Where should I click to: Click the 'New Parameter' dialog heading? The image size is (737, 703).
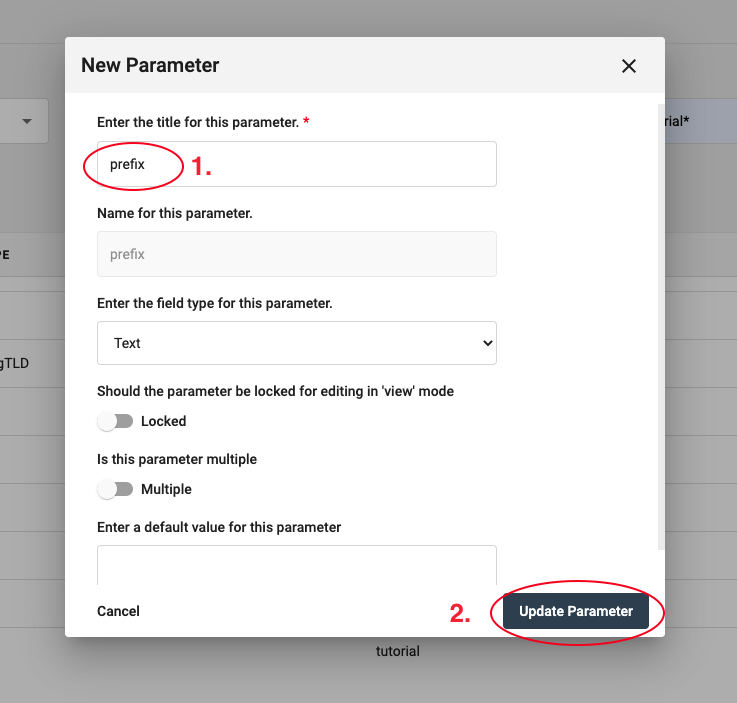click(150, 66)
